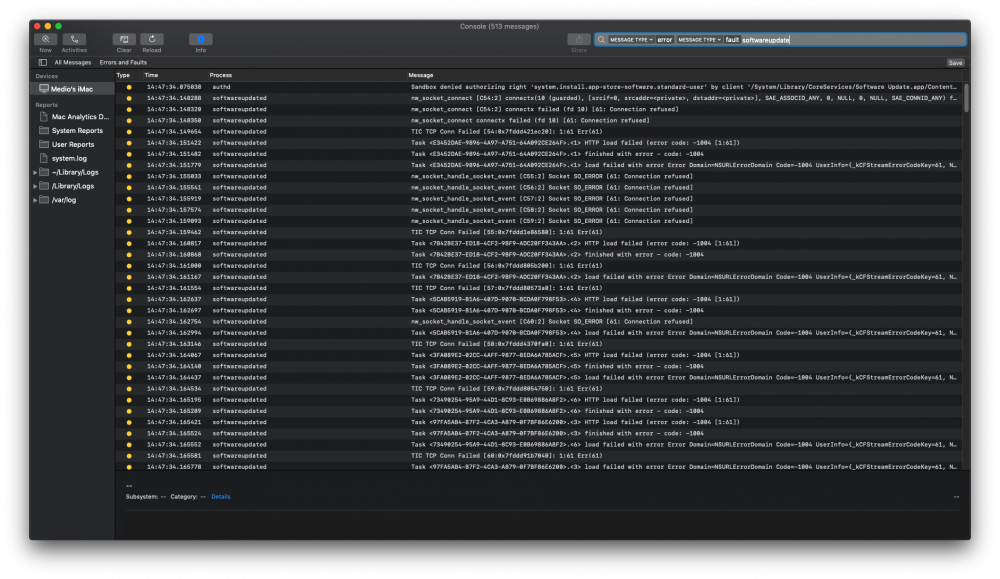Save the search with the Save button
1000x579 pixels.
(x=955, y=62)
